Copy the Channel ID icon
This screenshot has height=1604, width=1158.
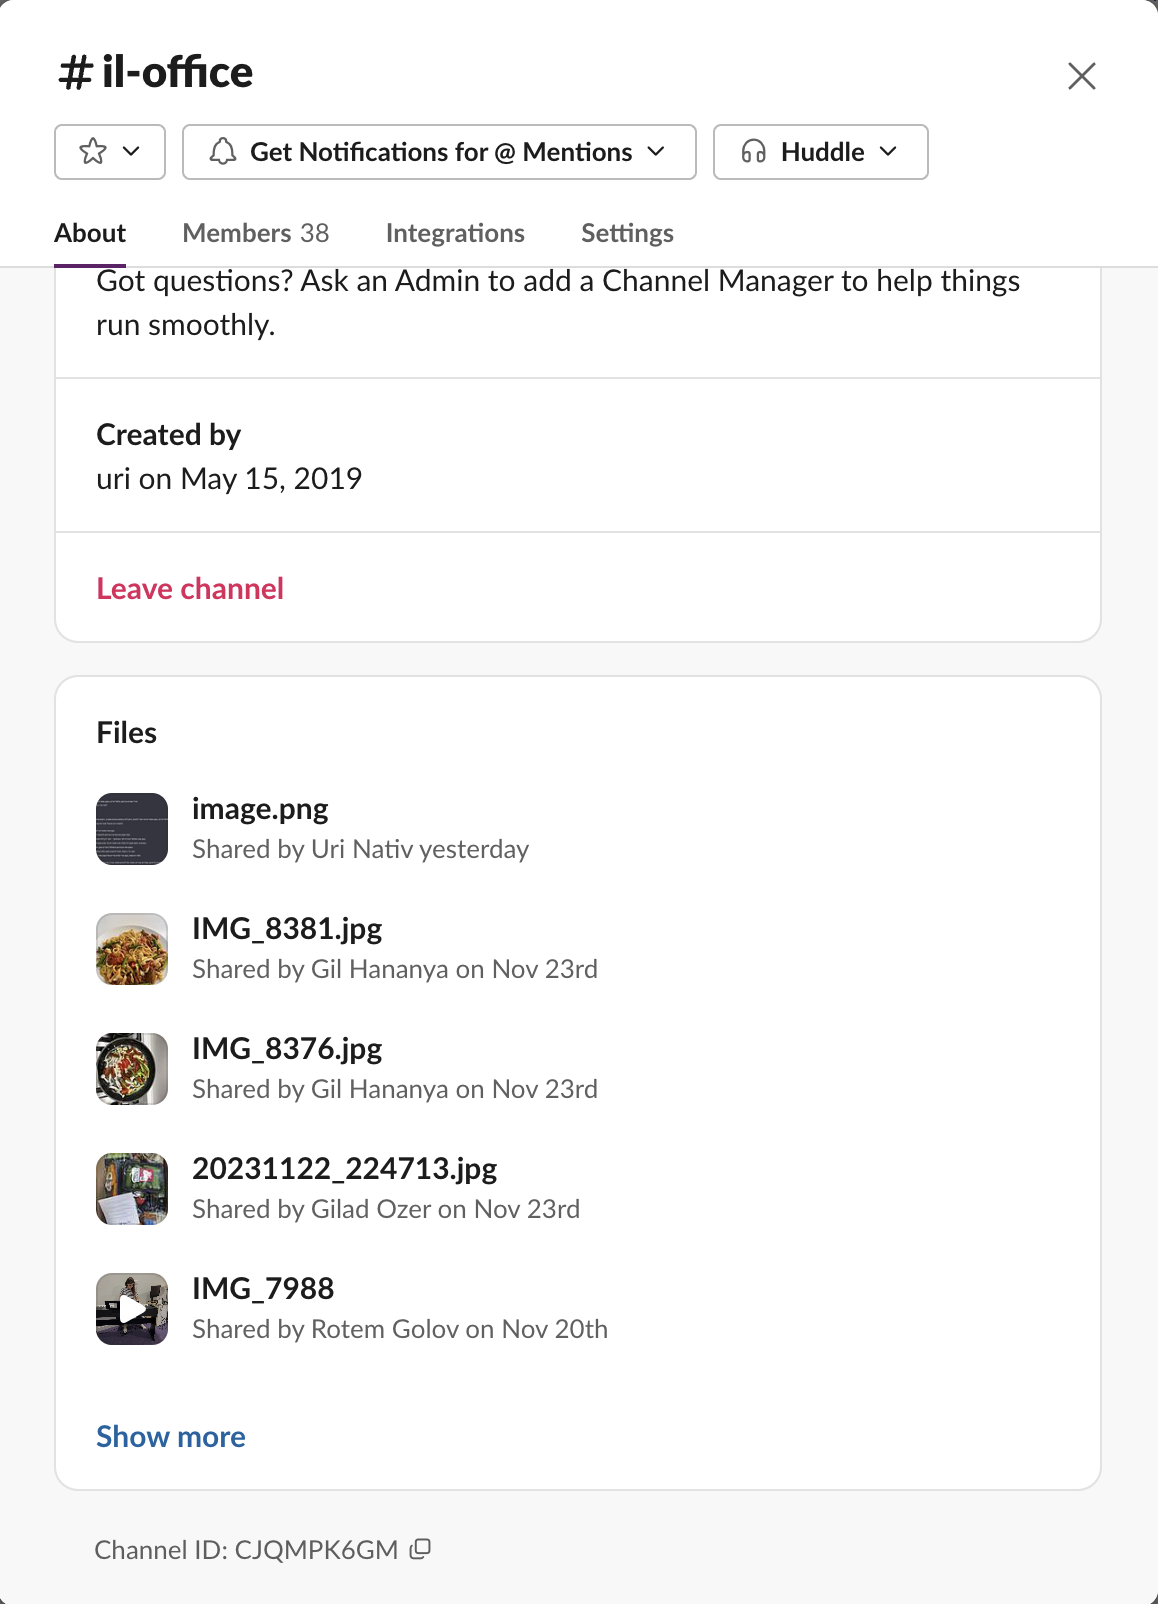point(420,1549)
